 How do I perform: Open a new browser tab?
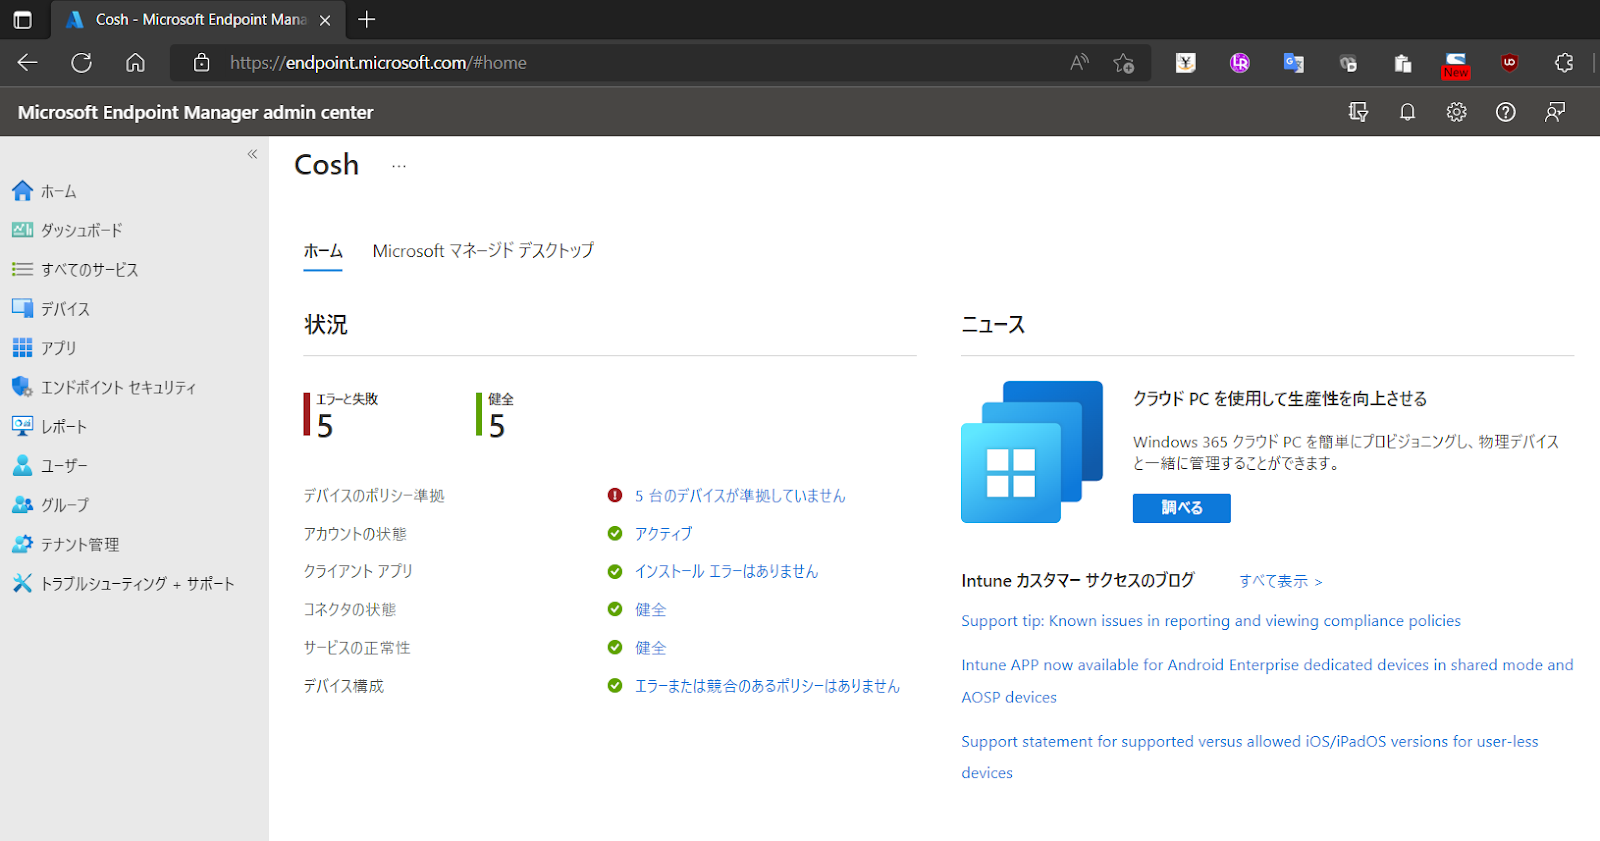(367, 19)
